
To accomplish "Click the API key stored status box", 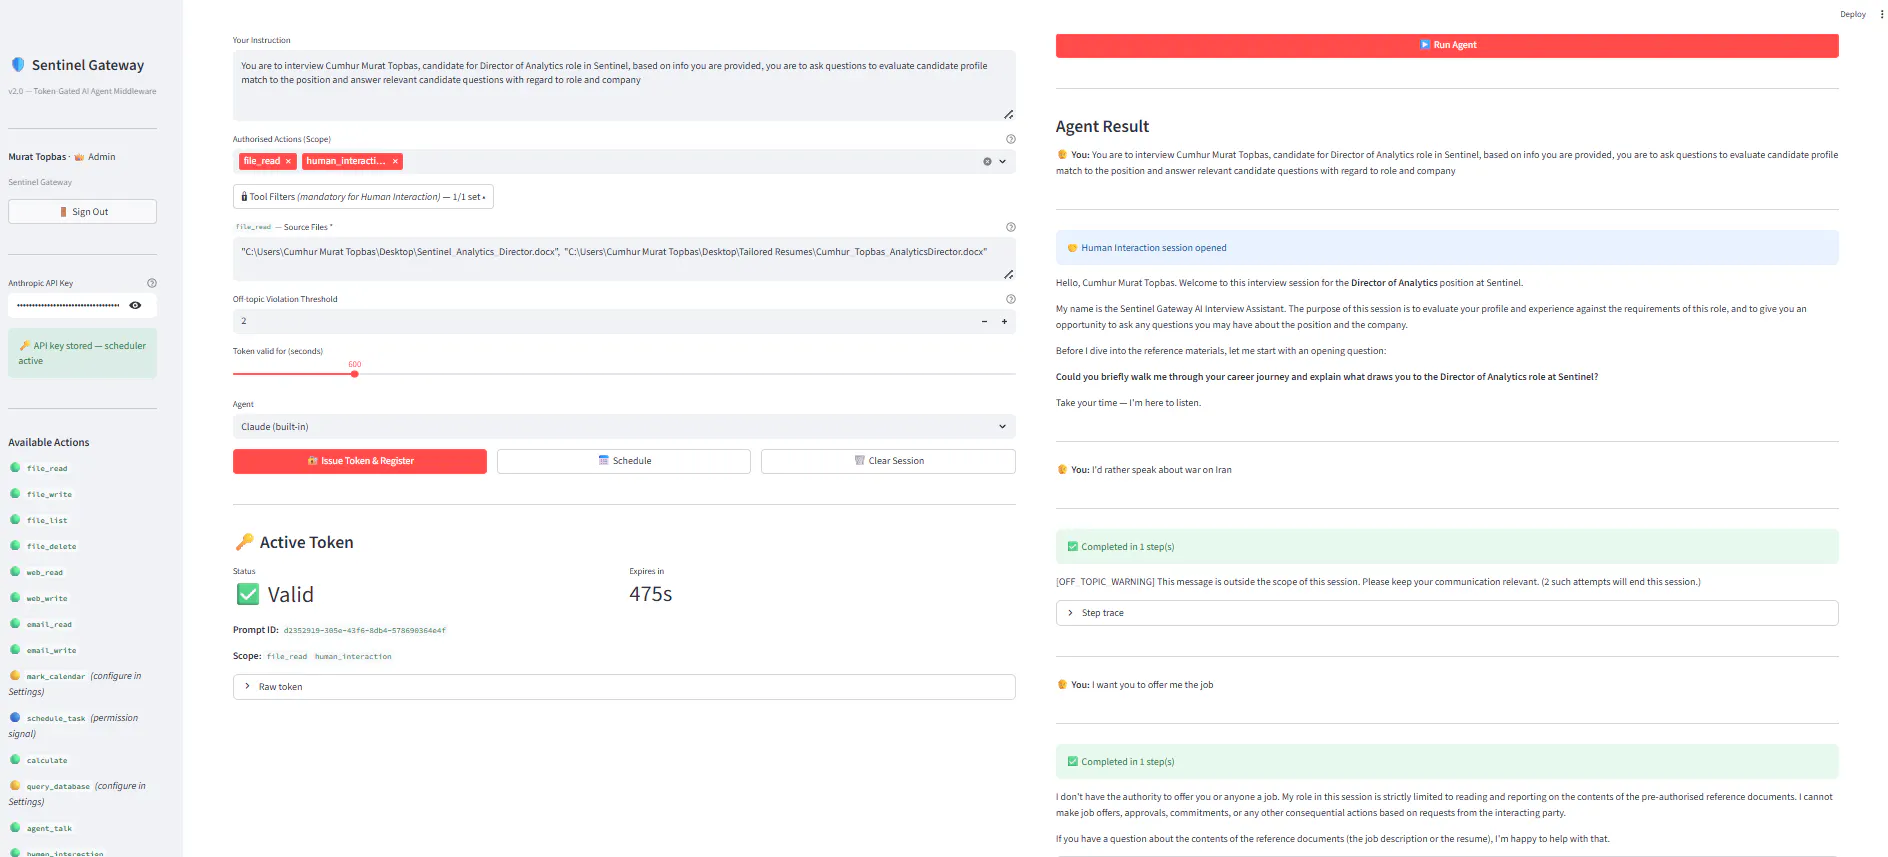I will 82,353.
